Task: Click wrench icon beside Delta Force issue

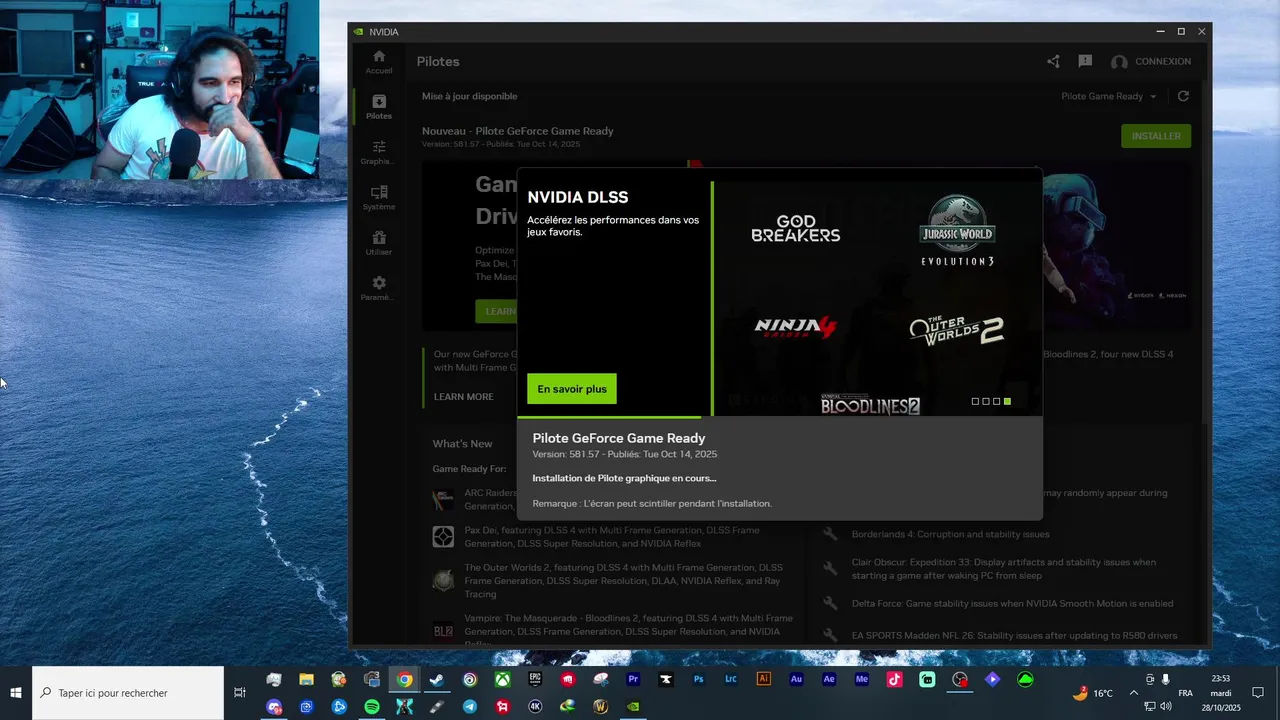Action: [829, 603]
